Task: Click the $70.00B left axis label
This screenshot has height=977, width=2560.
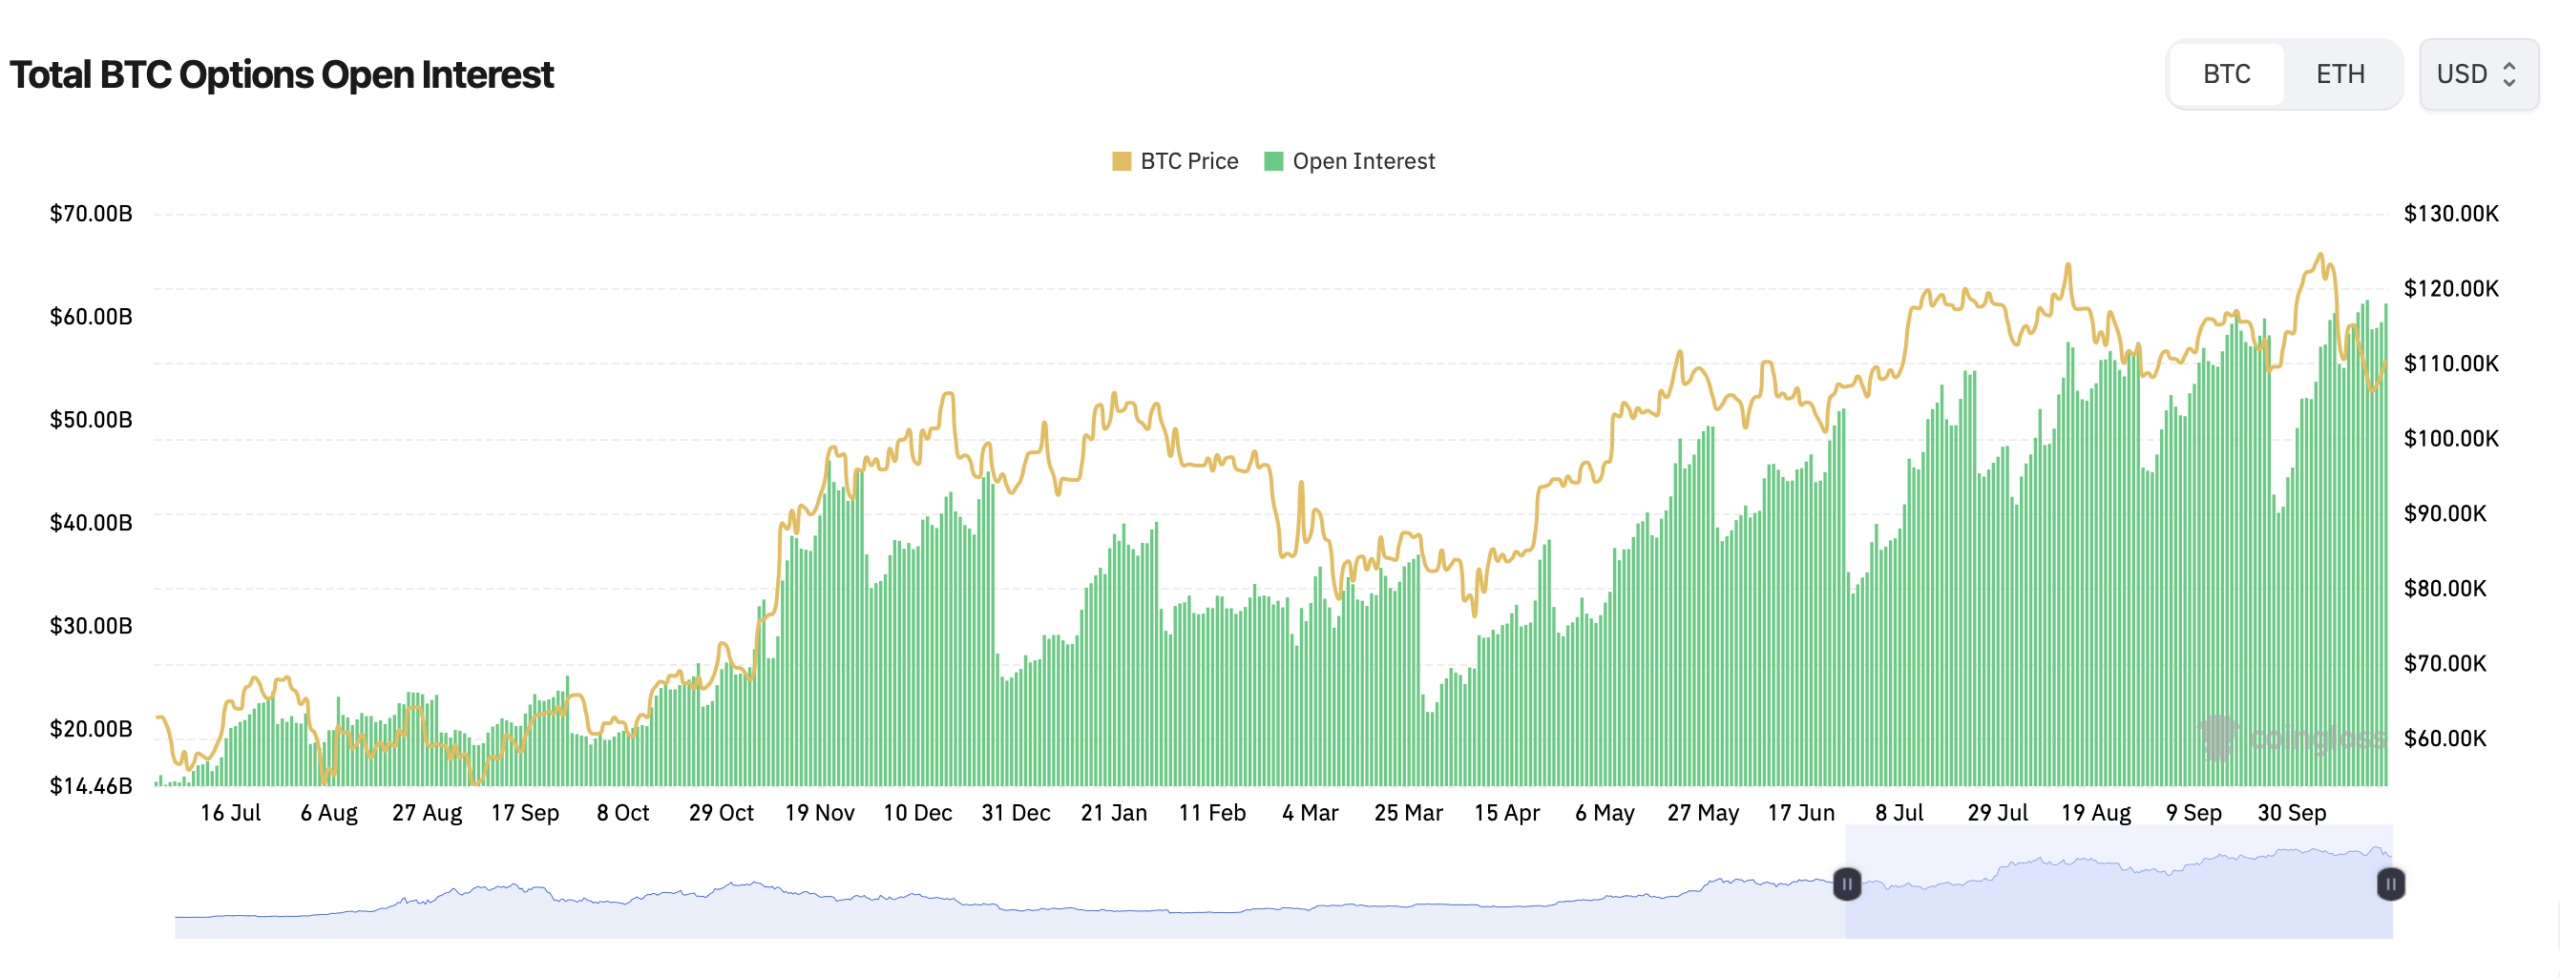Action: pos(91,214)
